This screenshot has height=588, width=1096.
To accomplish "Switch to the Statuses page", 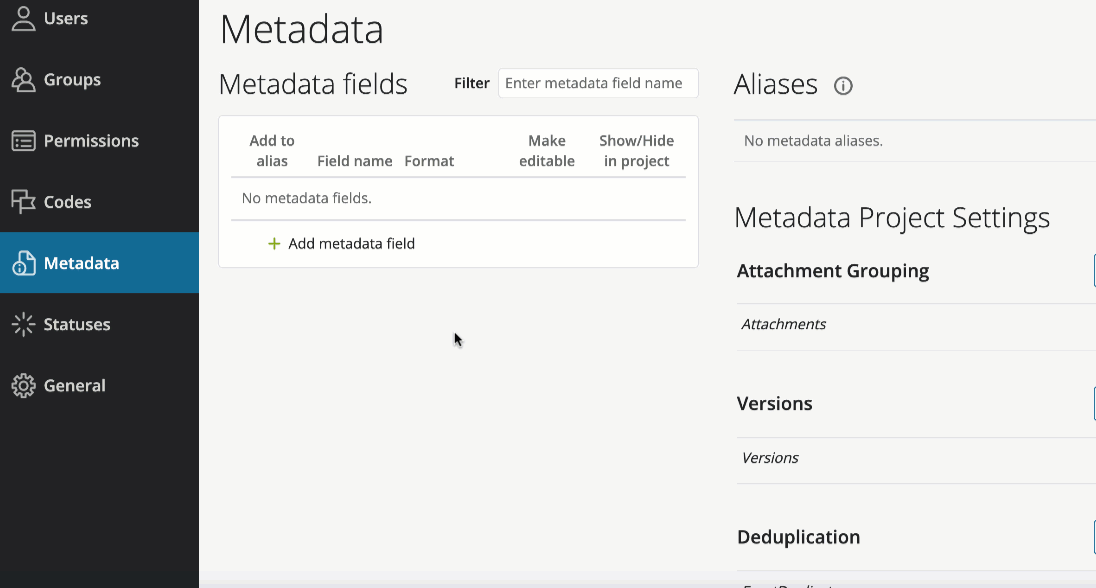I will point(99,324).
